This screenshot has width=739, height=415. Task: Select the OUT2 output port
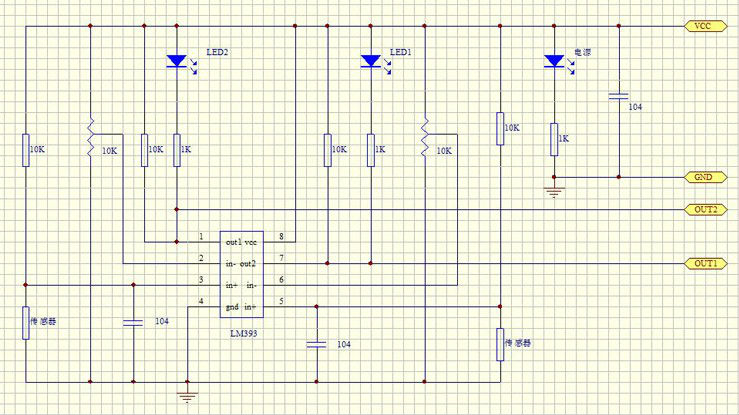703,210
